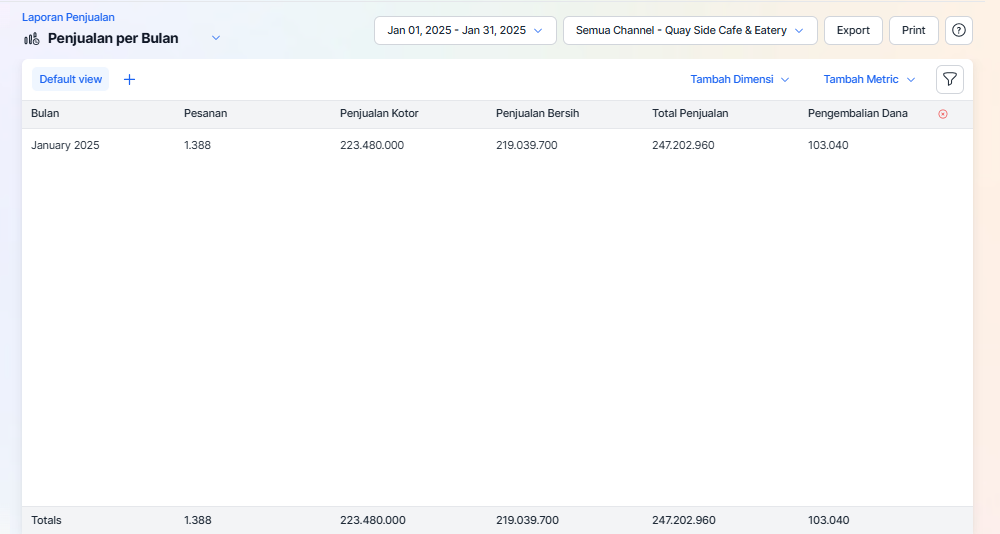Click the report icon beside Penjualan per Bulan

(32, 39)
